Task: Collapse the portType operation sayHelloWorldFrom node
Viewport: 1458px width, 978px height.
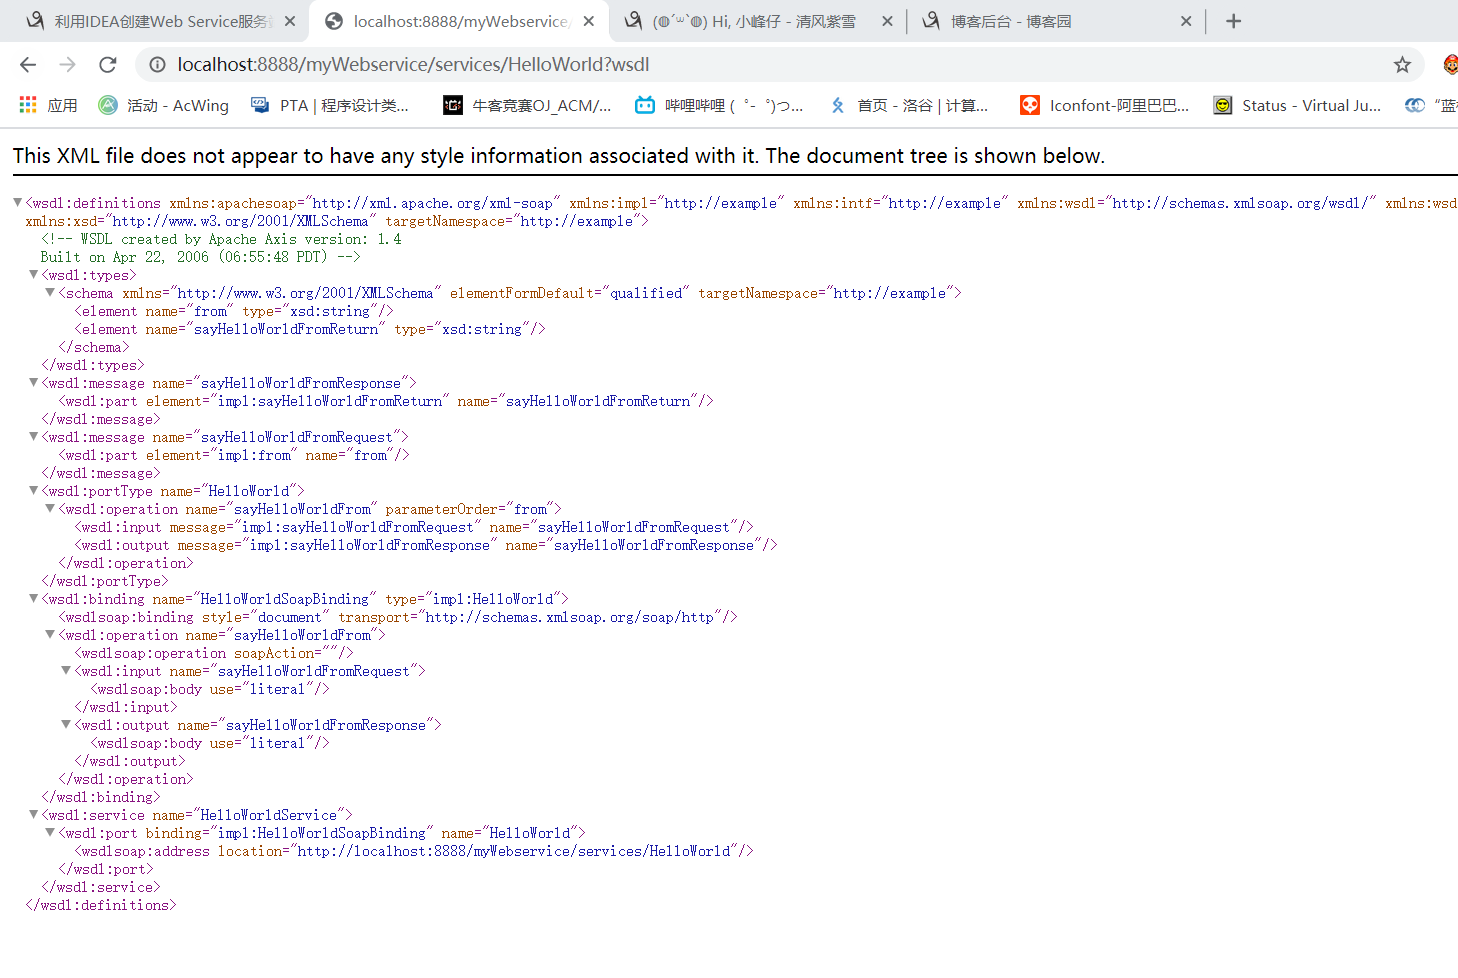Action: (x=50, y=508)
